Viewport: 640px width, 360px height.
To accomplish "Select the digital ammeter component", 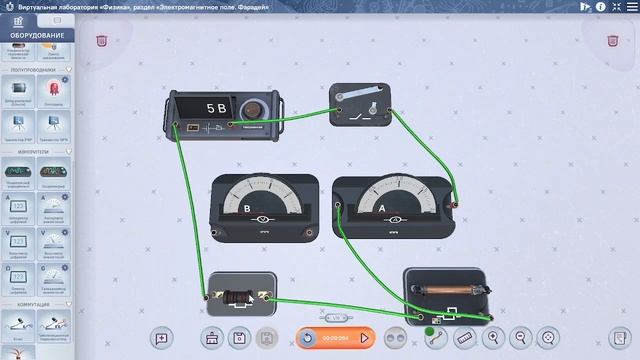I will pyautogui.click(x=18, y=209).
